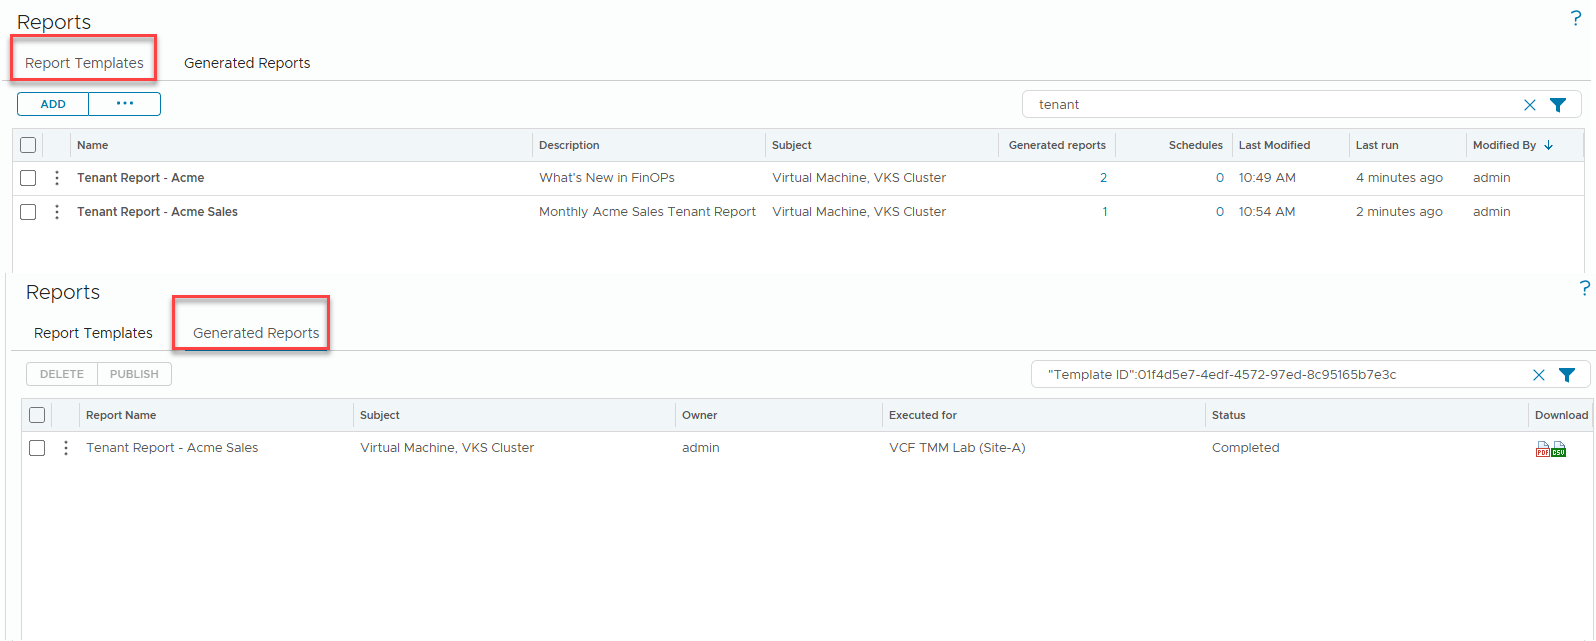Screen dimensions: 1596x641
Task: Select the Monthly Acme Sales Tenant Report row checkbox
Action: (28, 212)
